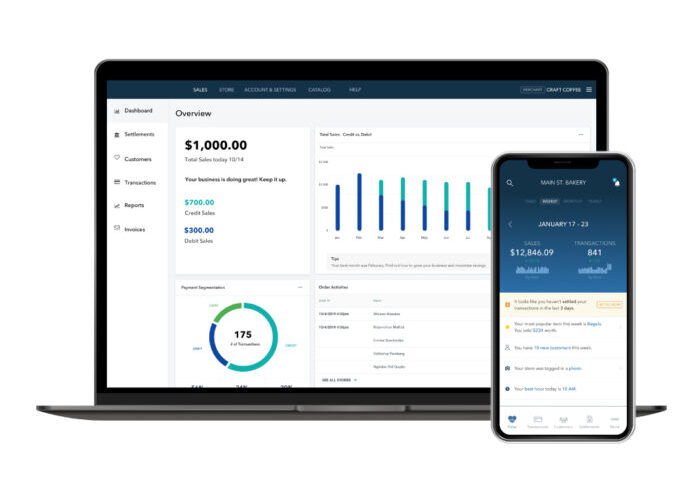Open Account & Settings menu
This screenshot has height=500, width=700.
pyautogui.click(x=270, y=90)
